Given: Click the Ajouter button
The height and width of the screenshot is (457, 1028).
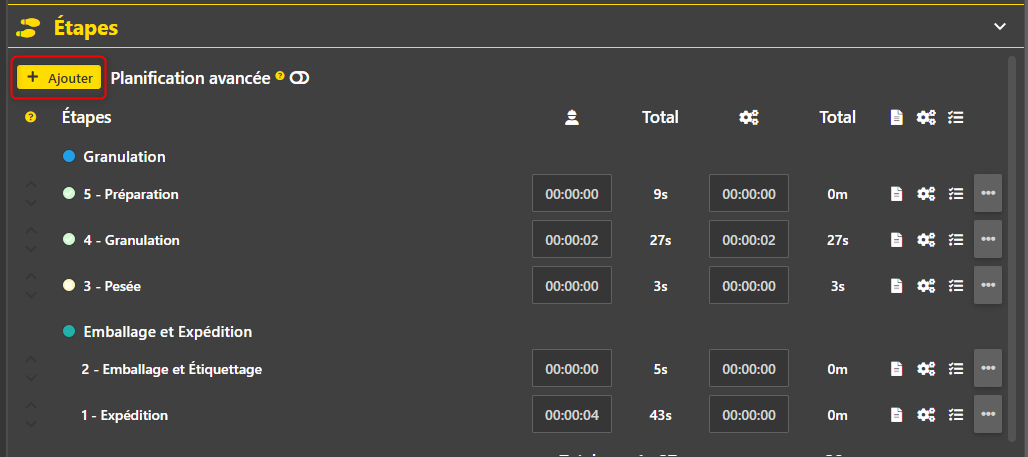Looking at the screenshot, I should (x=59, y=78).
